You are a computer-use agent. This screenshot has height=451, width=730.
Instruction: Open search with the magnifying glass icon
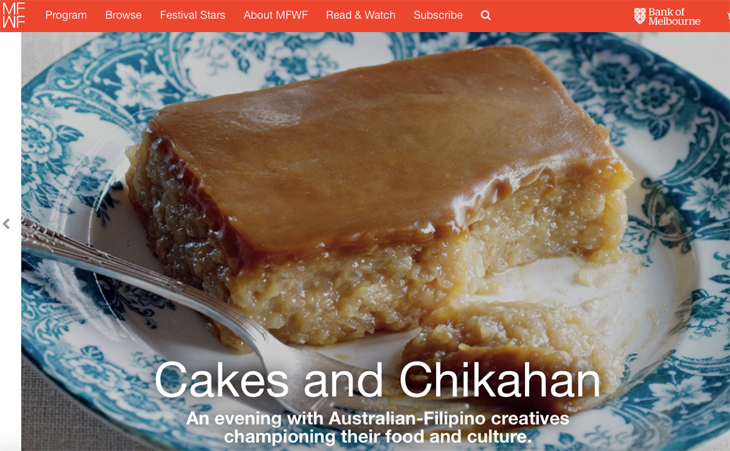[486, 15]
